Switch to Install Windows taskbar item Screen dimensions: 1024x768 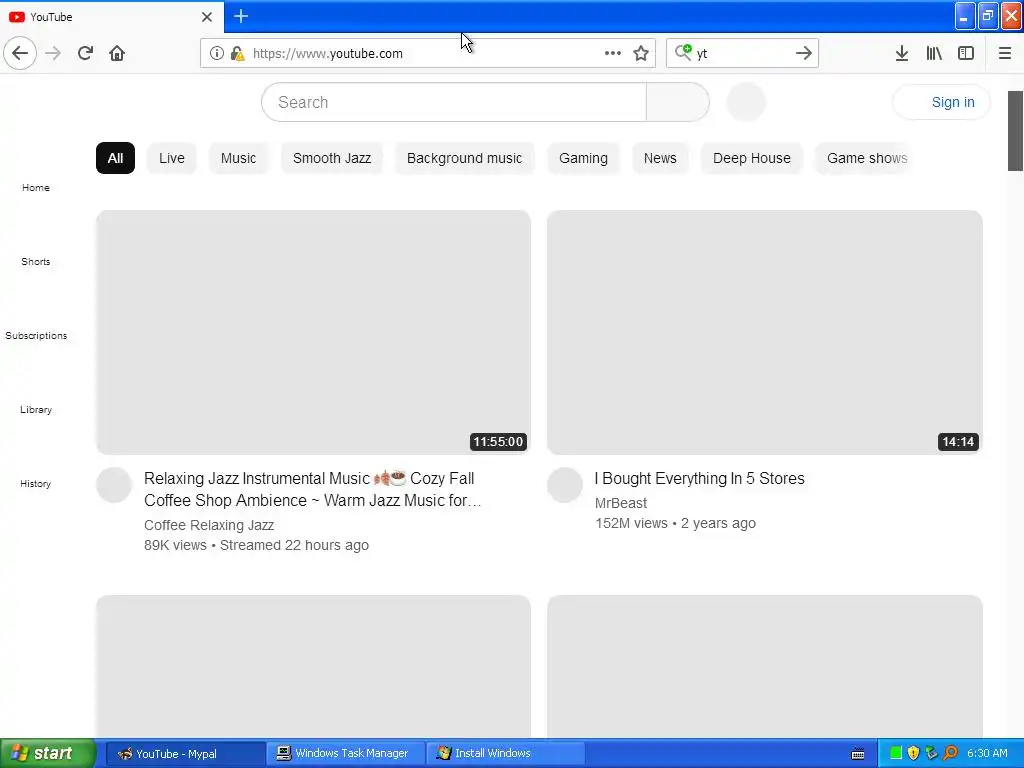click(505, 753)
